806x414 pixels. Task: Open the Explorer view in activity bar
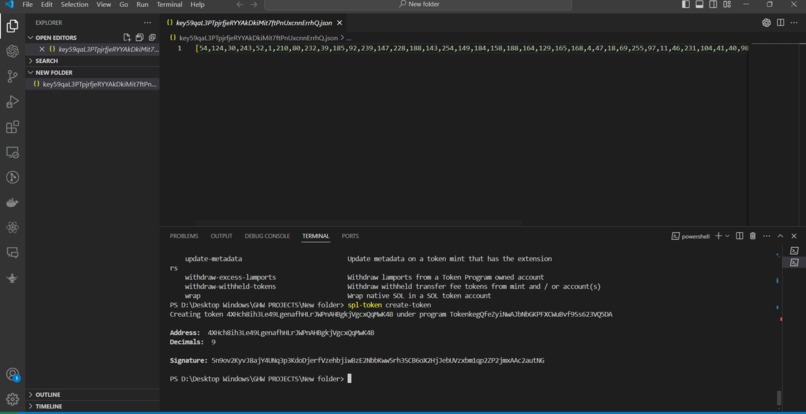pos(12,26)
